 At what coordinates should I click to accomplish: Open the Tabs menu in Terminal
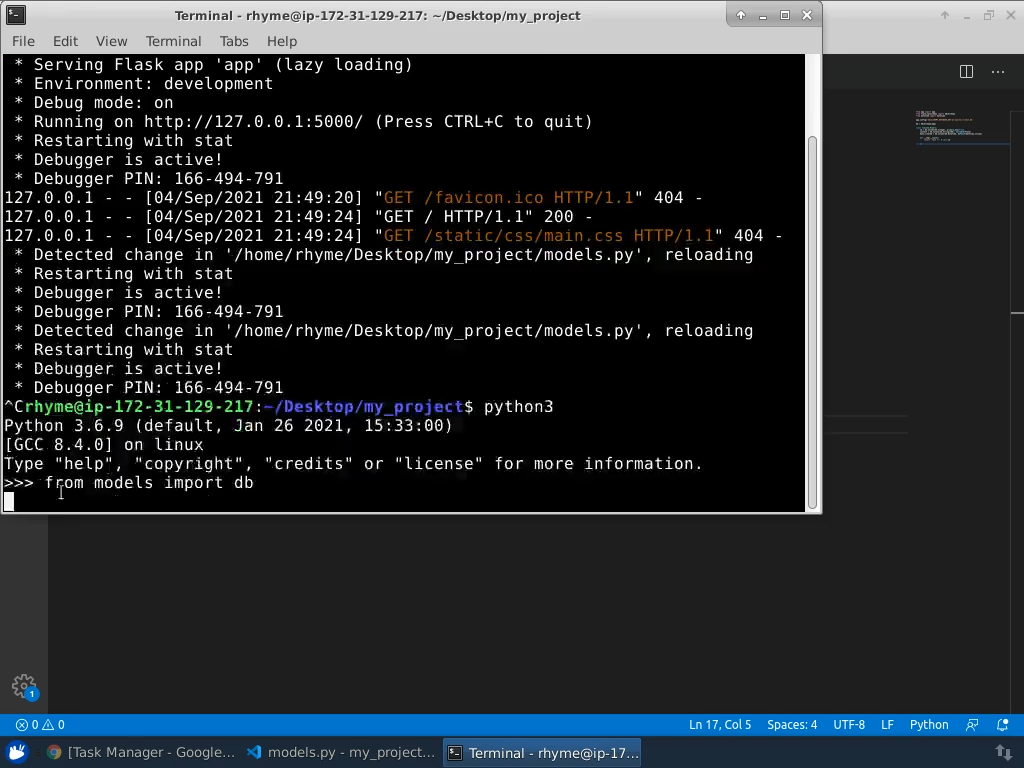(x=234, y=41)
